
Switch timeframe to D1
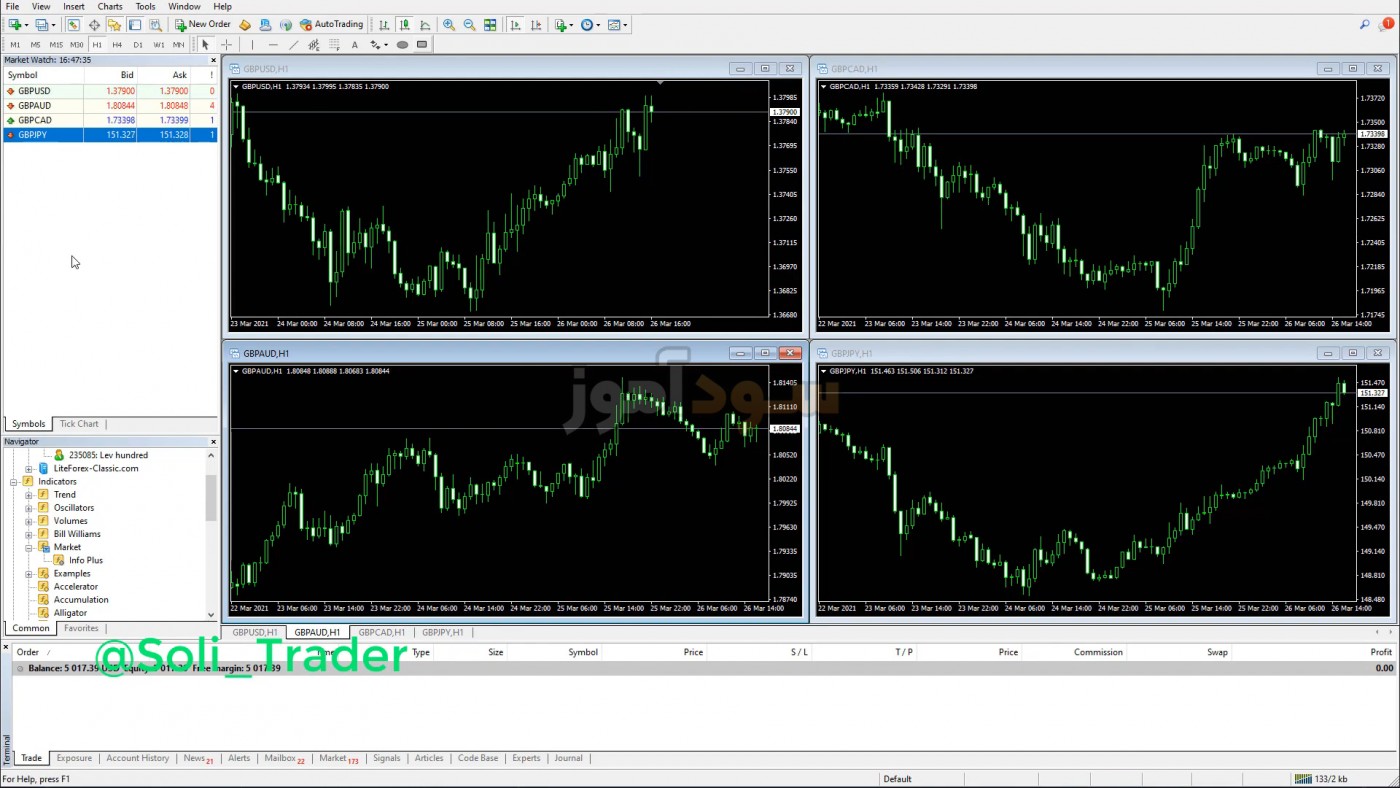click(x=138, y=45)
